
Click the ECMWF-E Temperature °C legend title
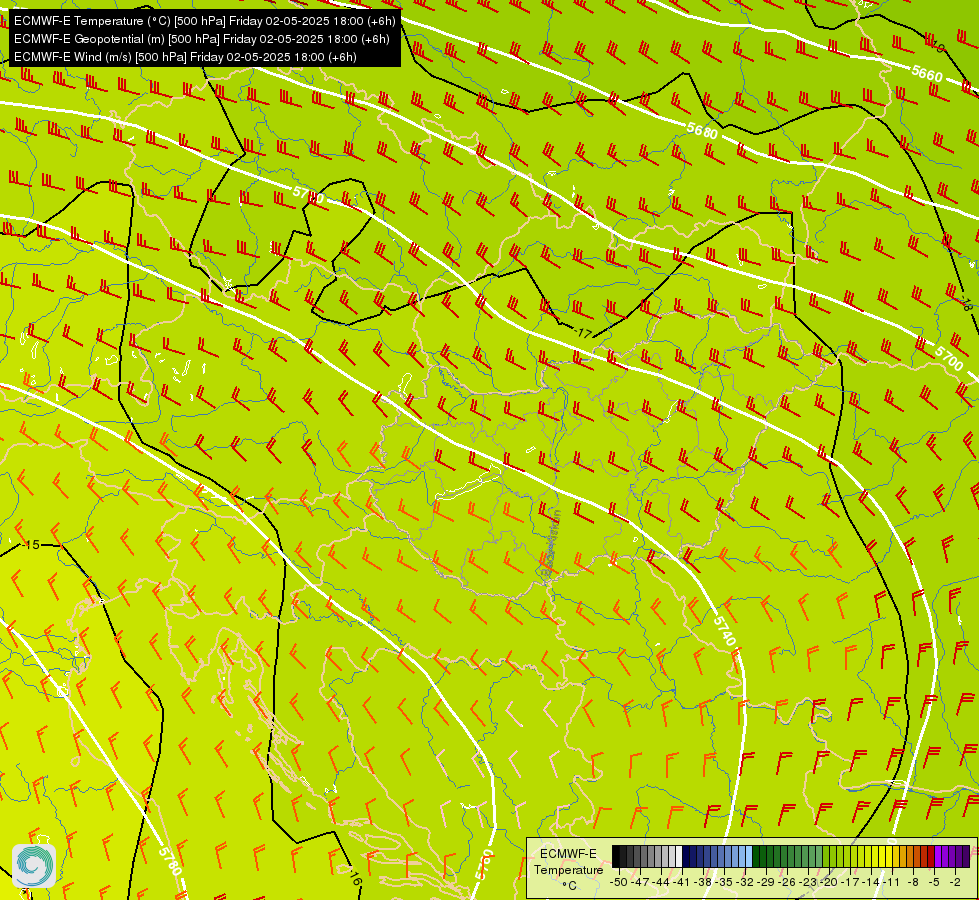pyautogui.click(x=569, y=869)
